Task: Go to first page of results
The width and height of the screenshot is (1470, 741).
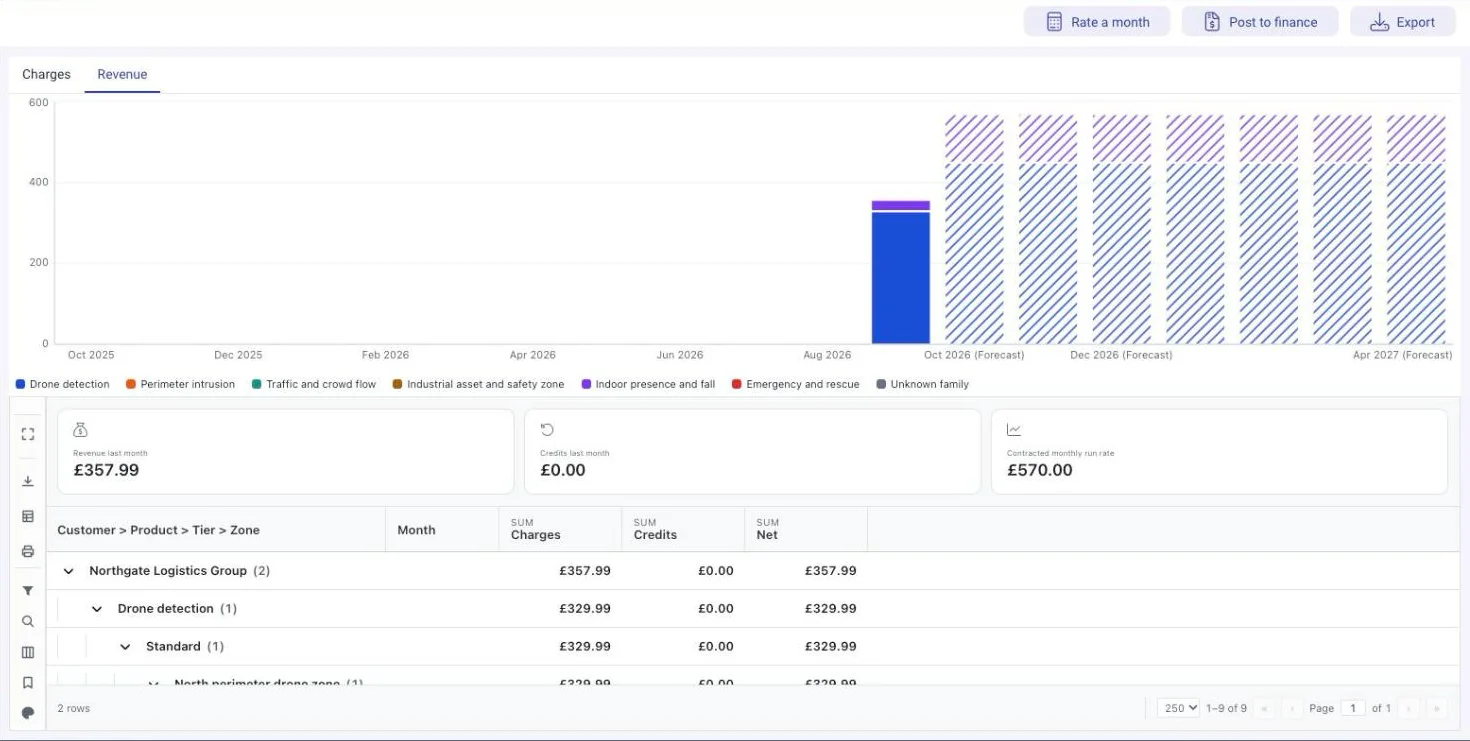Action: tap(1265, 708)
